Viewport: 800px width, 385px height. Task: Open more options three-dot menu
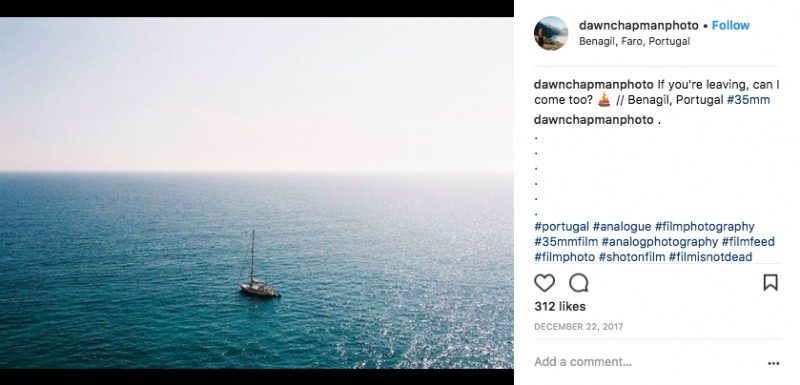[773, 364]
